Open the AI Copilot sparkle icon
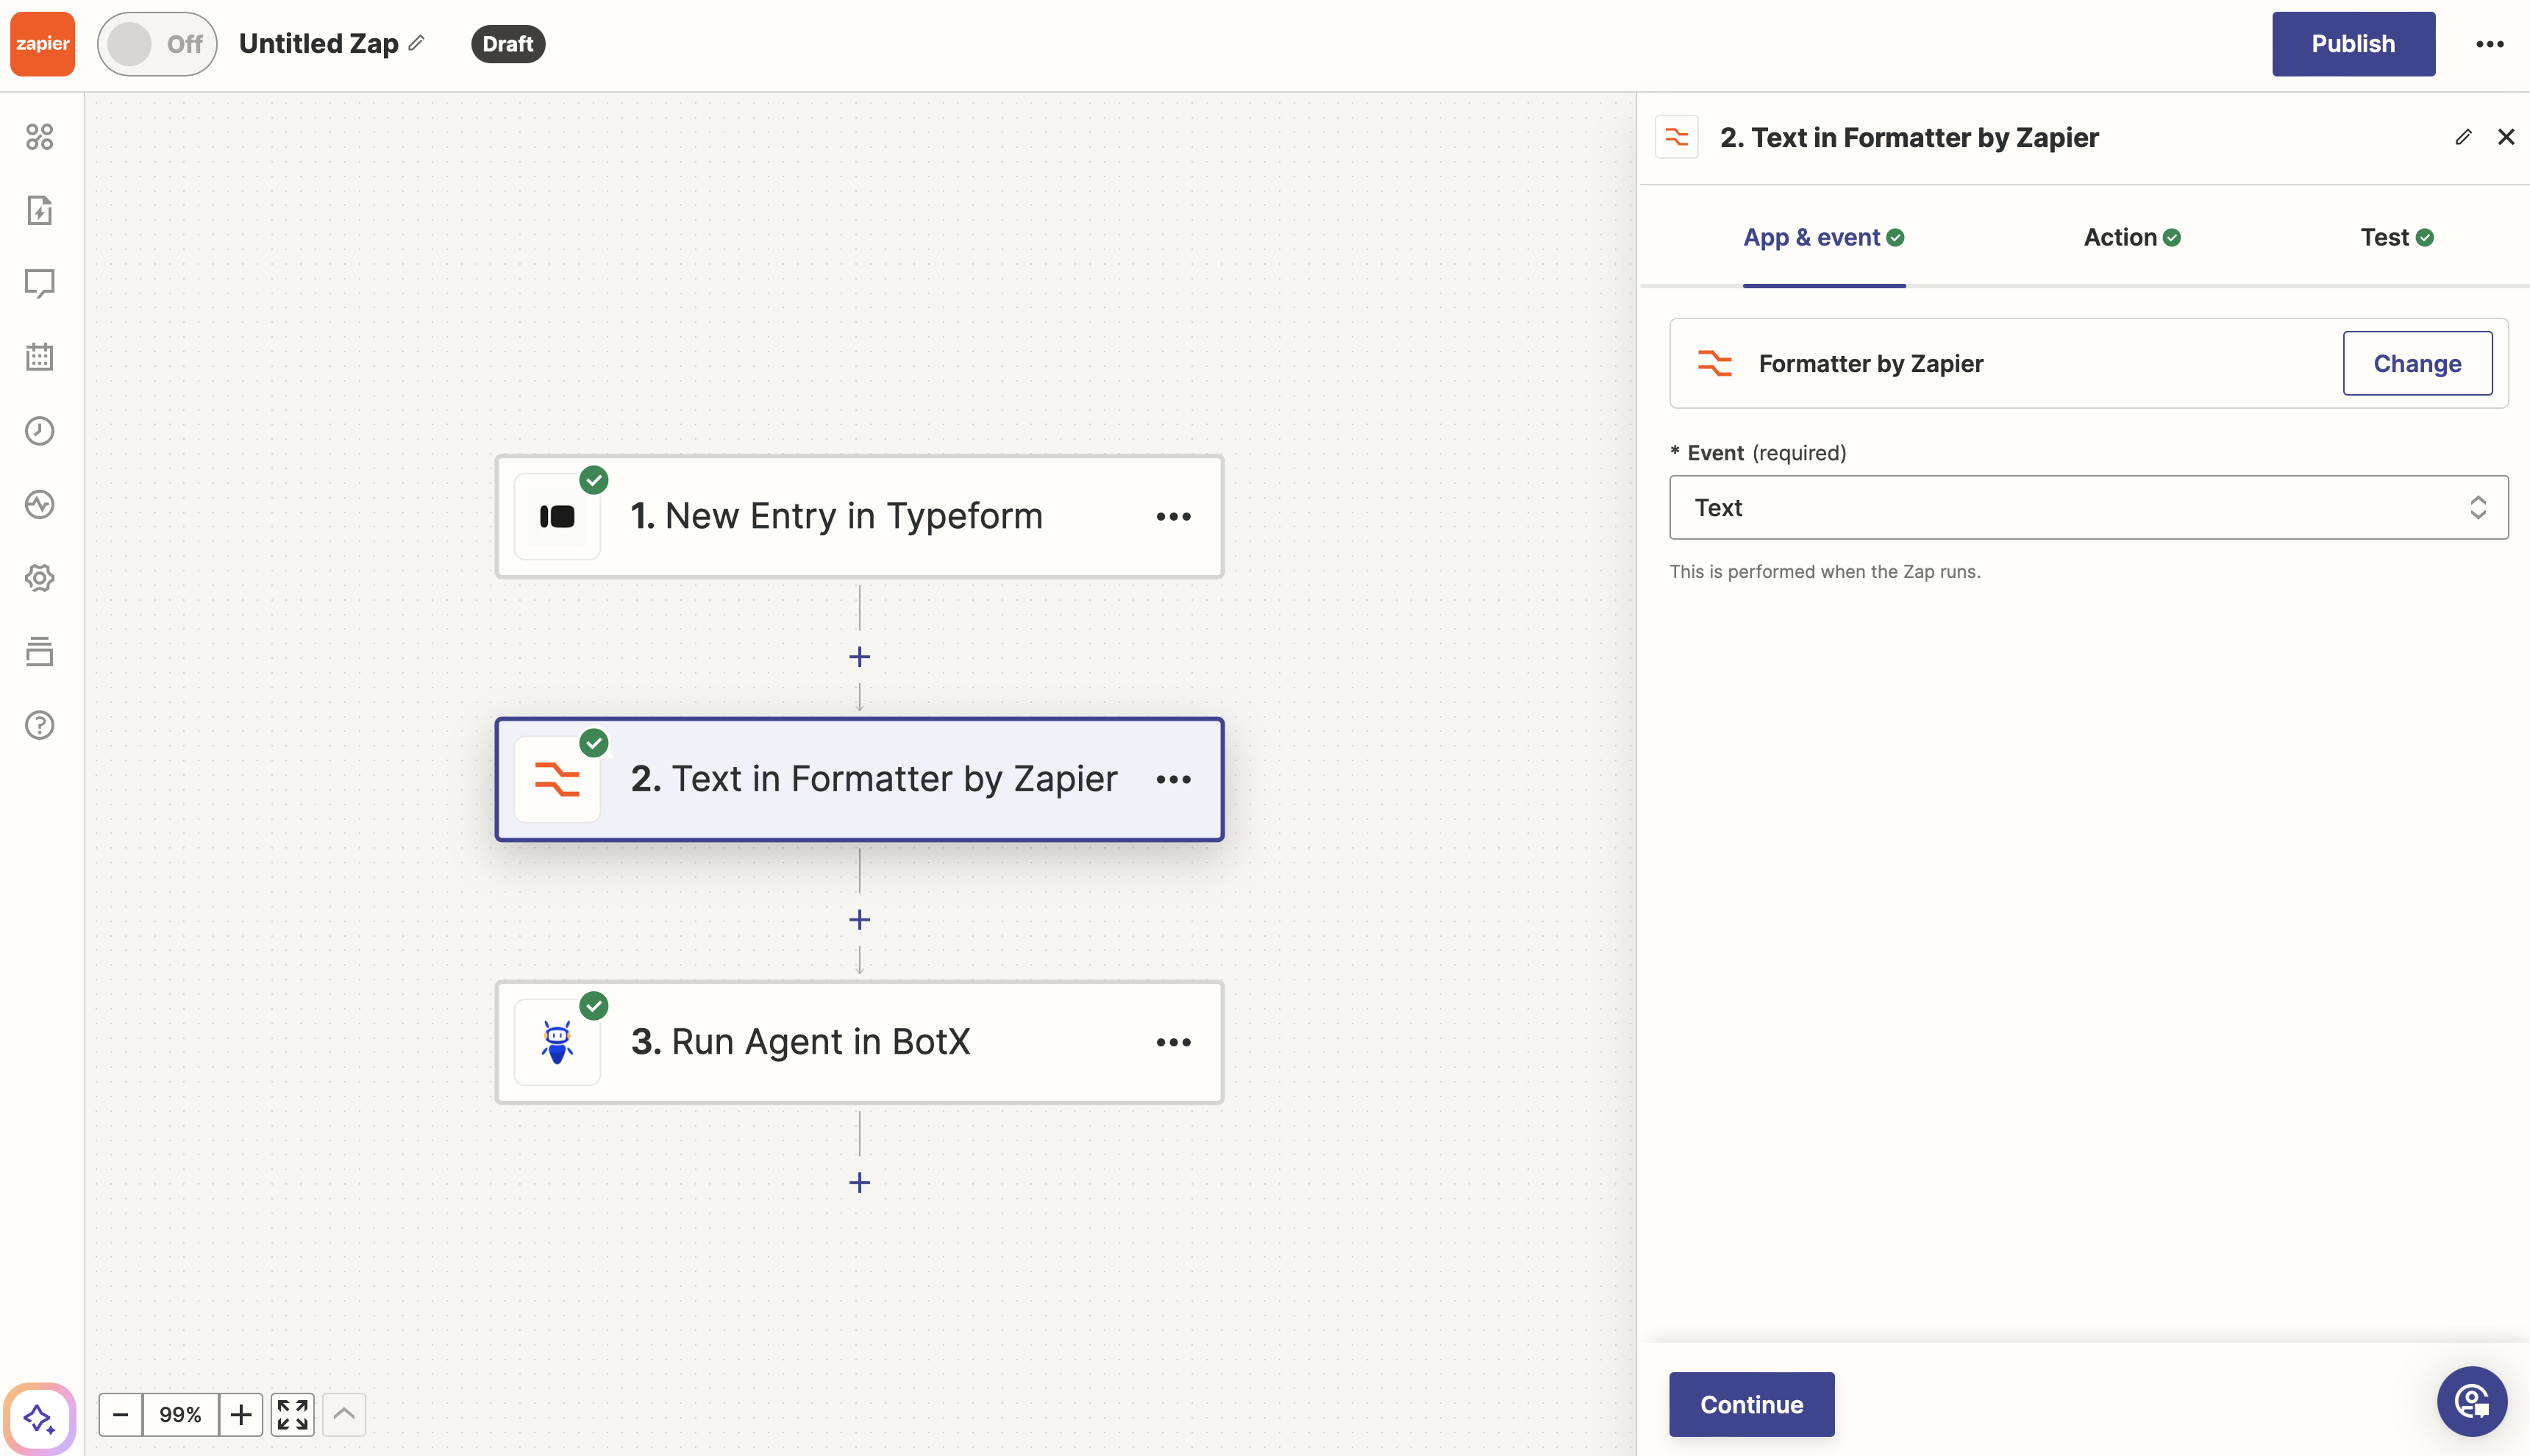The width and height of the screenshot is (2530, 1456). pos(38,1417)
